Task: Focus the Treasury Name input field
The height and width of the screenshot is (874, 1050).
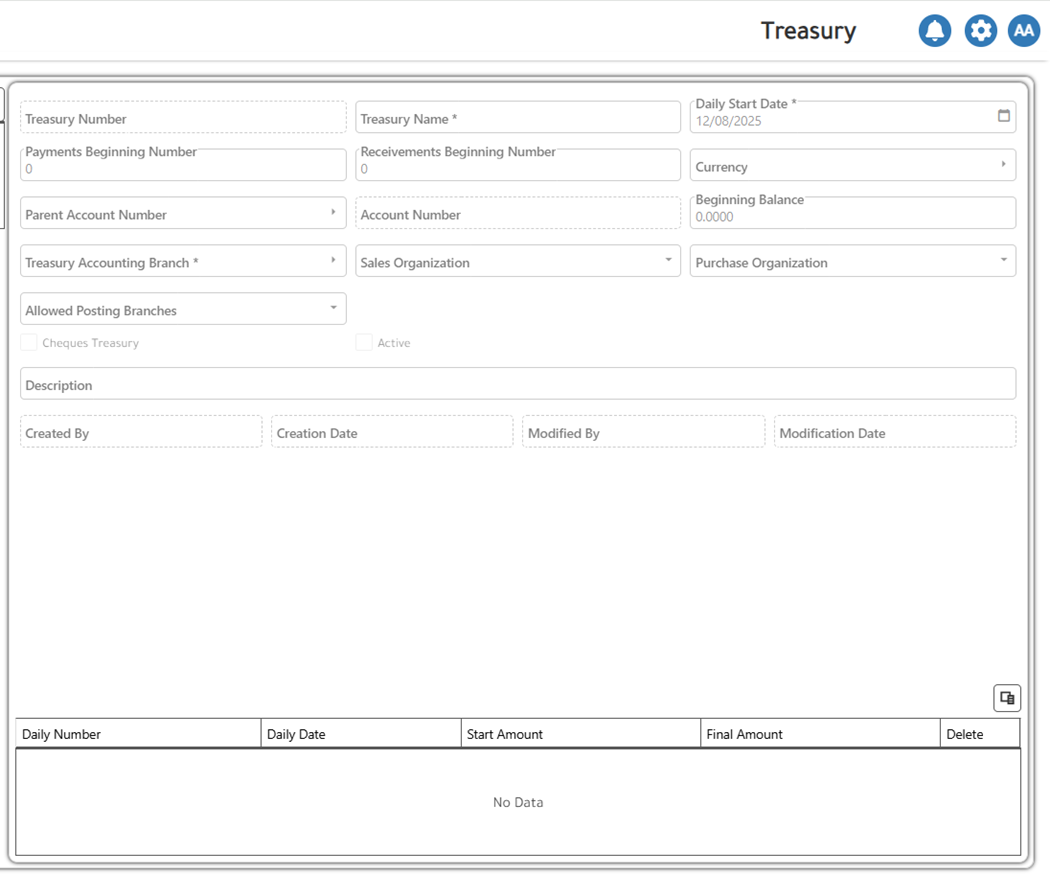Action: pos(517,118)
